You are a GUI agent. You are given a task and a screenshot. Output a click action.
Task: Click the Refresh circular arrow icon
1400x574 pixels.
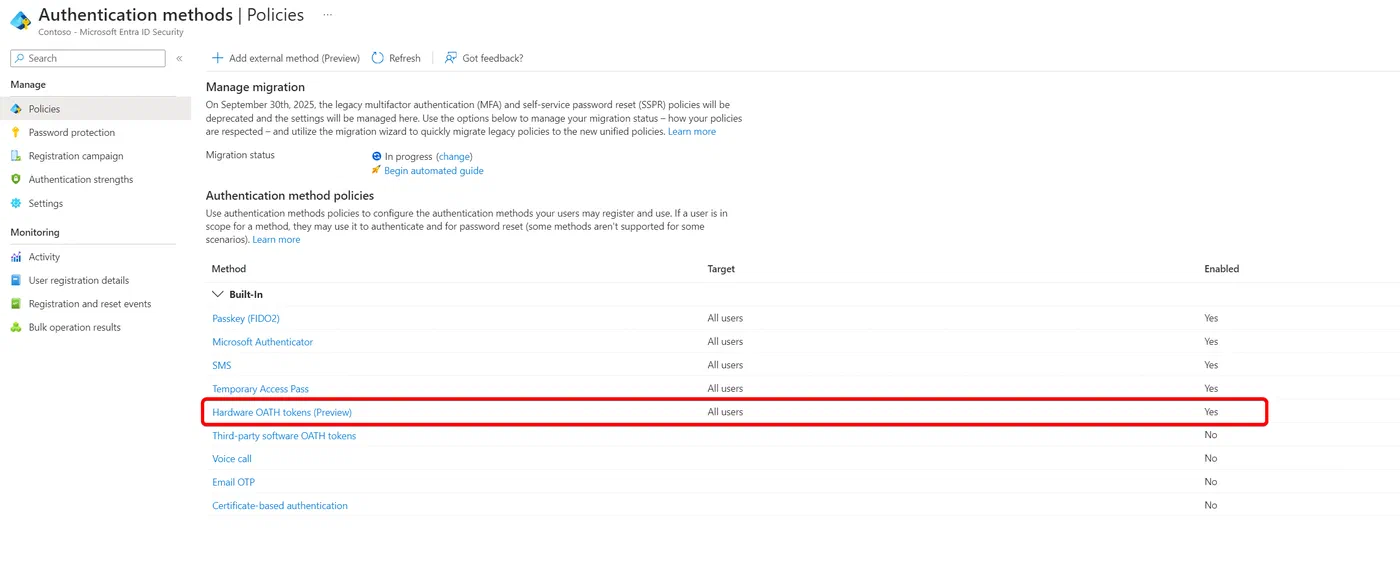click(x=377, y=58)
